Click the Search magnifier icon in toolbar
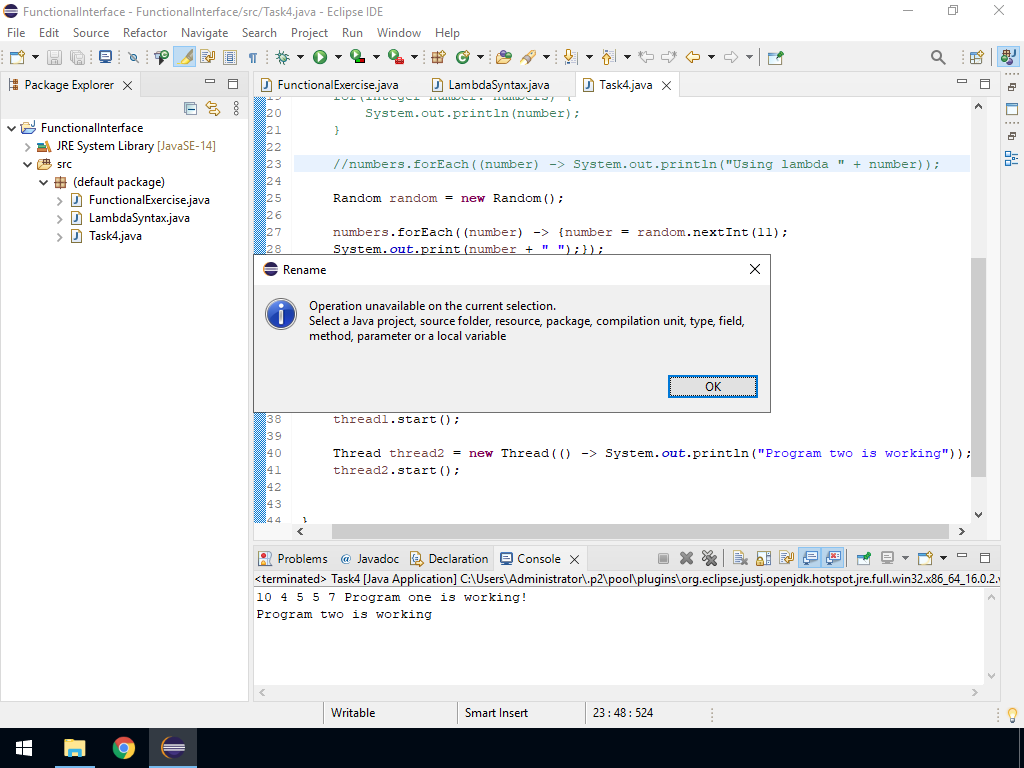This screenshot has width=1024, height=768. (937, 58)
